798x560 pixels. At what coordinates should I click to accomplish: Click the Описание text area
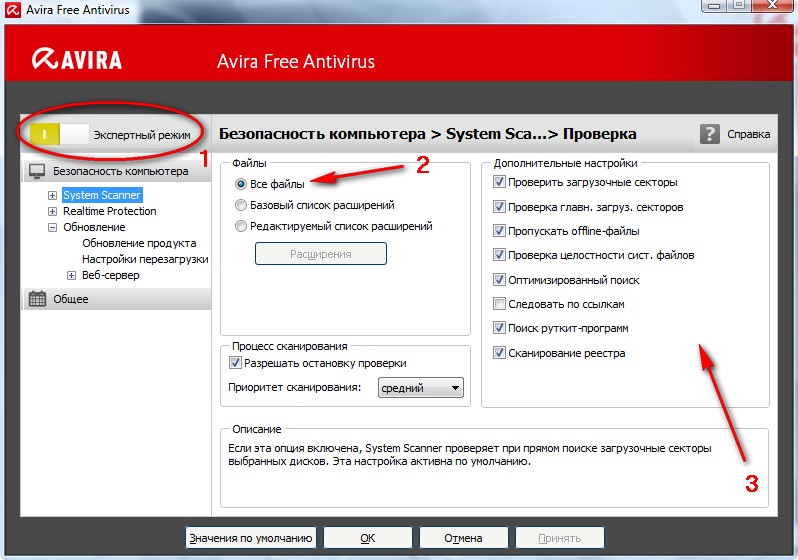(x=494, y=469)
